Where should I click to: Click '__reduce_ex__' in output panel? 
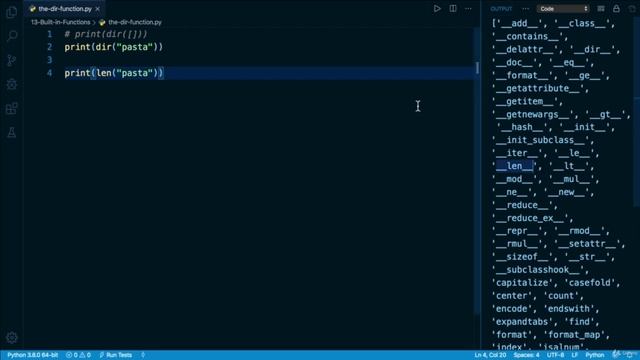pos(530,218)
